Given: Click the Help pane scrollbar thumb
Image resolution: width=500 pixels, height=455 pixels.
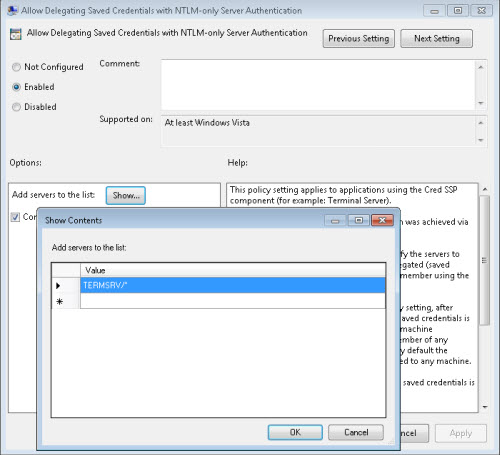Looking at the screenshot, I should pos(485,260).
